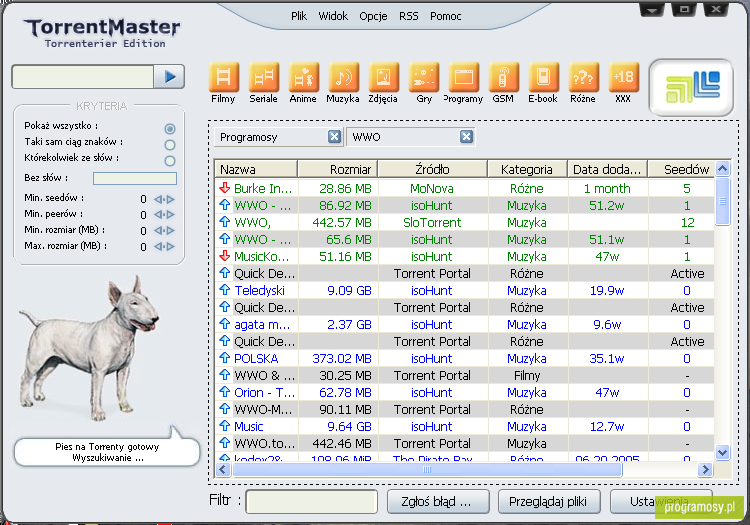Screen dimensions: 750x525
Task: Open the Plik menu
Action: click(x=299, y=16)
